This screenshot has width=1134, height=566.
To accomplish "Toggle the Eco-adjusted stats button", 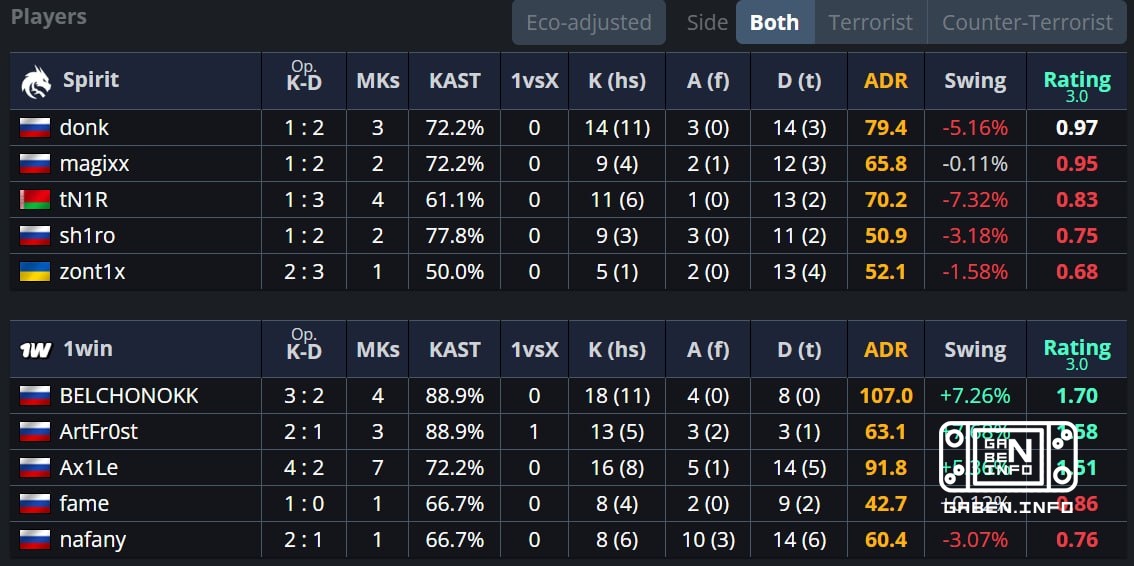I will (x=589, y=22).
